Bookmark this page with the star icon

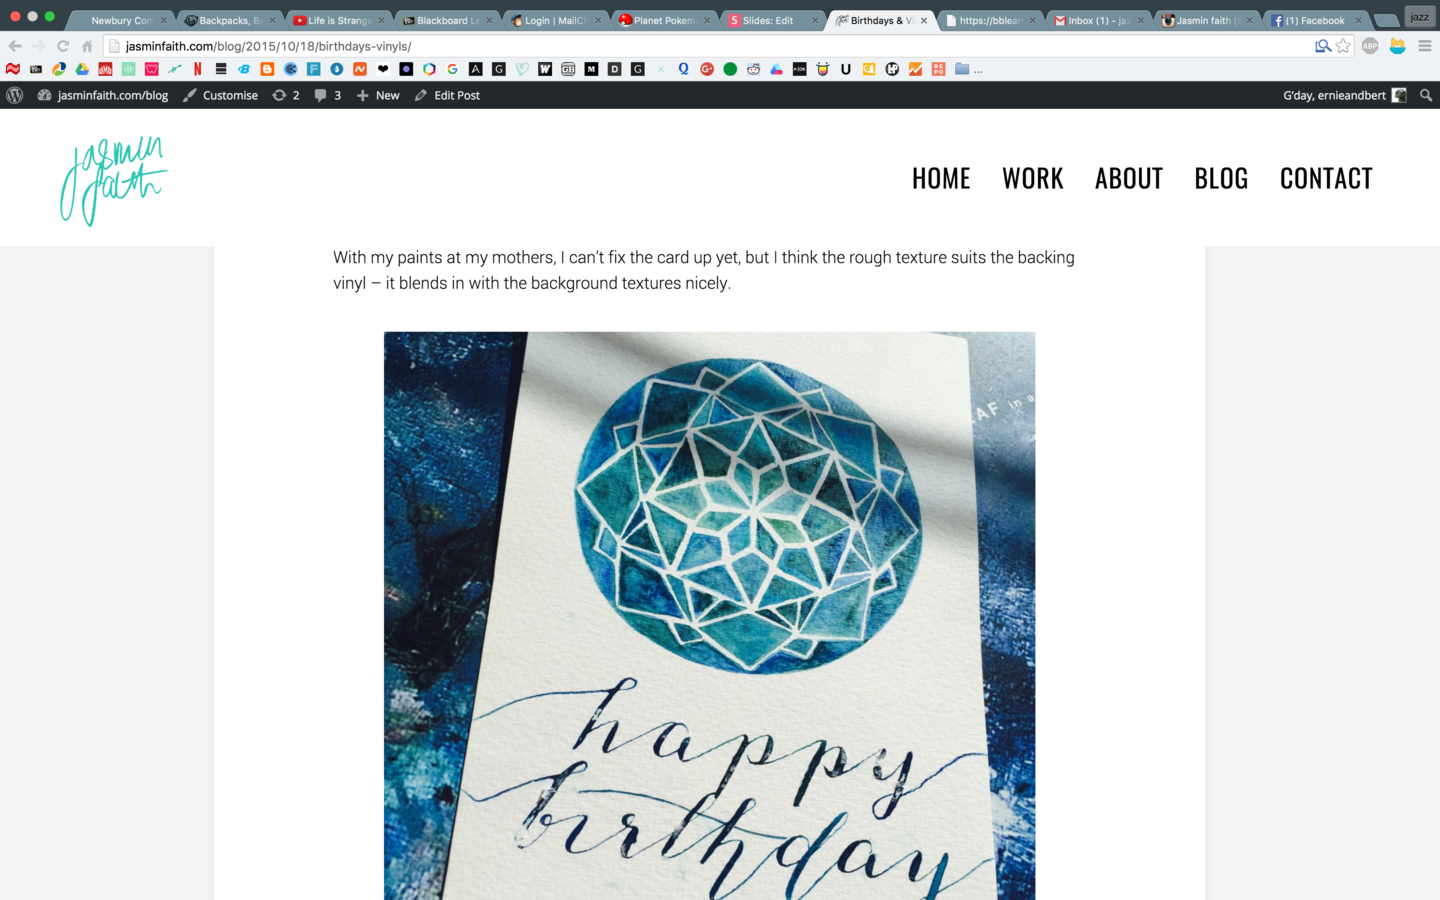[1343, 46]
